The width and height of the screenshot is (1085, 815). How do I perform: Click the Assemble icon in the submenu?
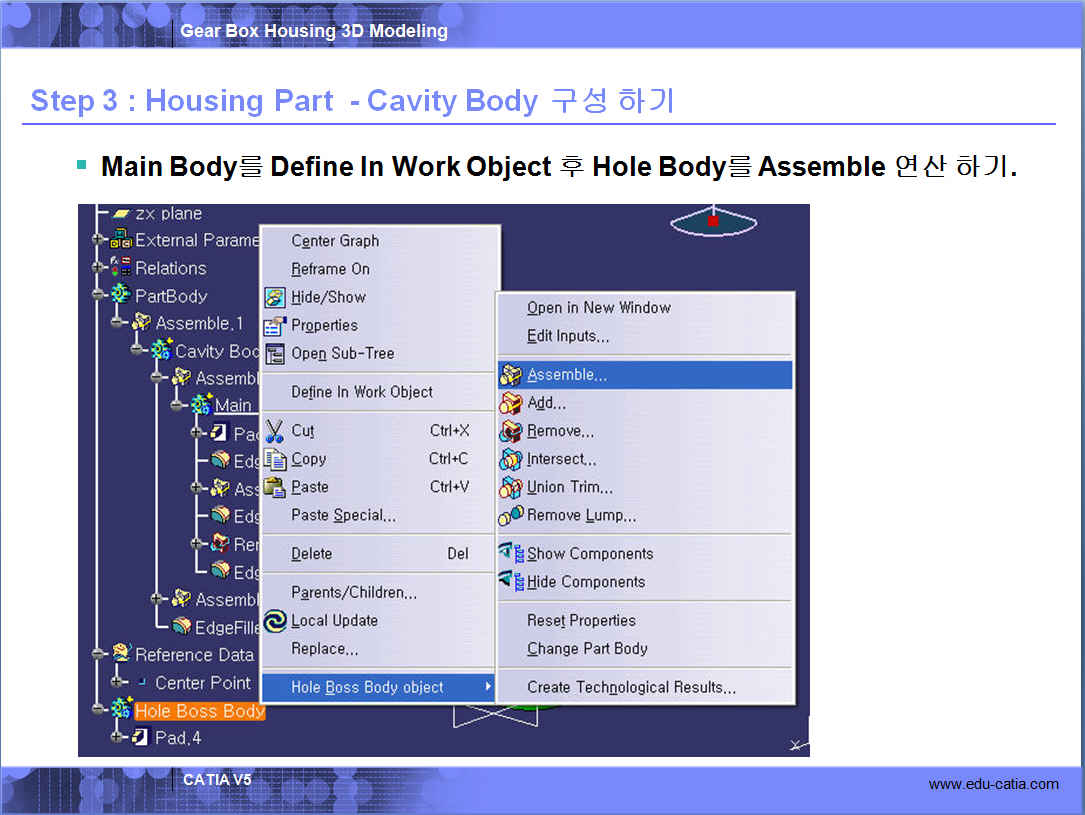point(511,376)
